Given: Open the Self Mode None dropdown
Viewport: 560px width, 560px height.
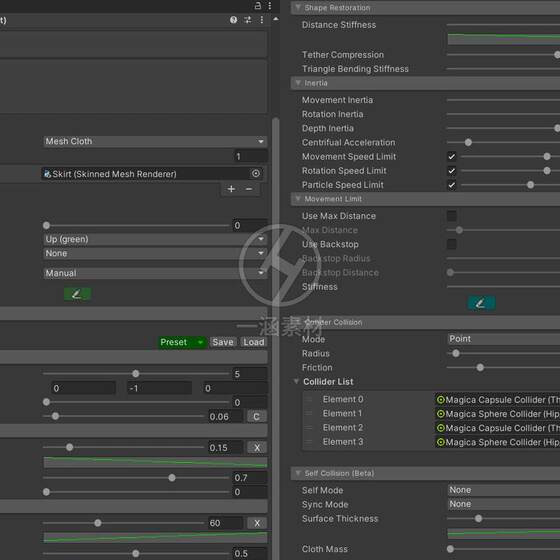Looking at the screenshot, I should [504, 490].
